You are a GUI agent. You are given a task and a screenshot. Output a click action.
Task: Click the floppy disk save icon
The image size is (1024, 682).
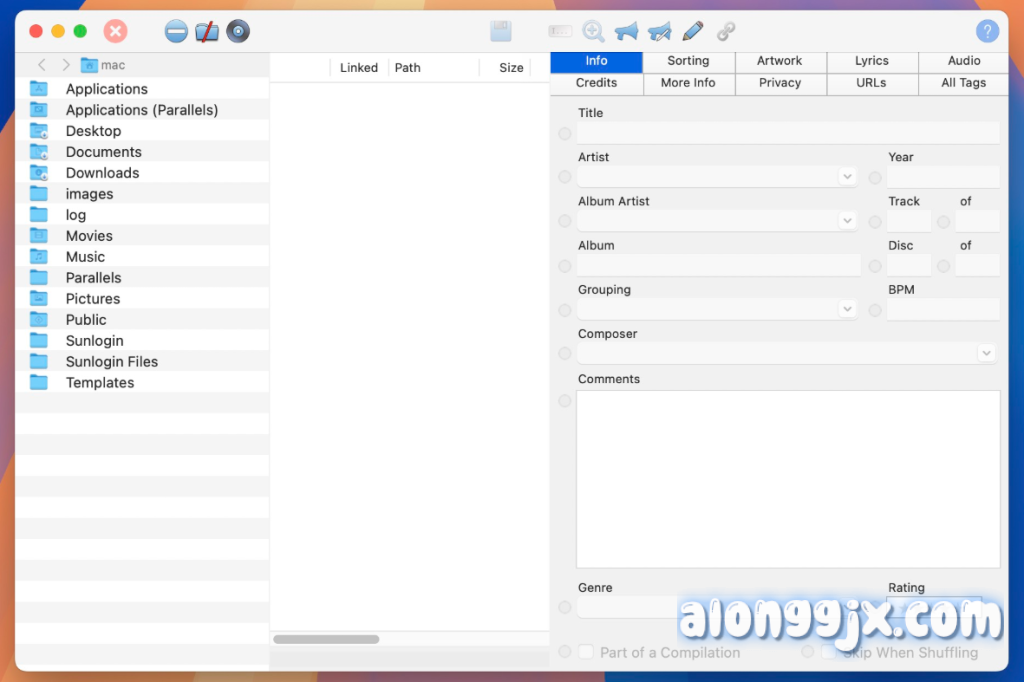(501, 32)
